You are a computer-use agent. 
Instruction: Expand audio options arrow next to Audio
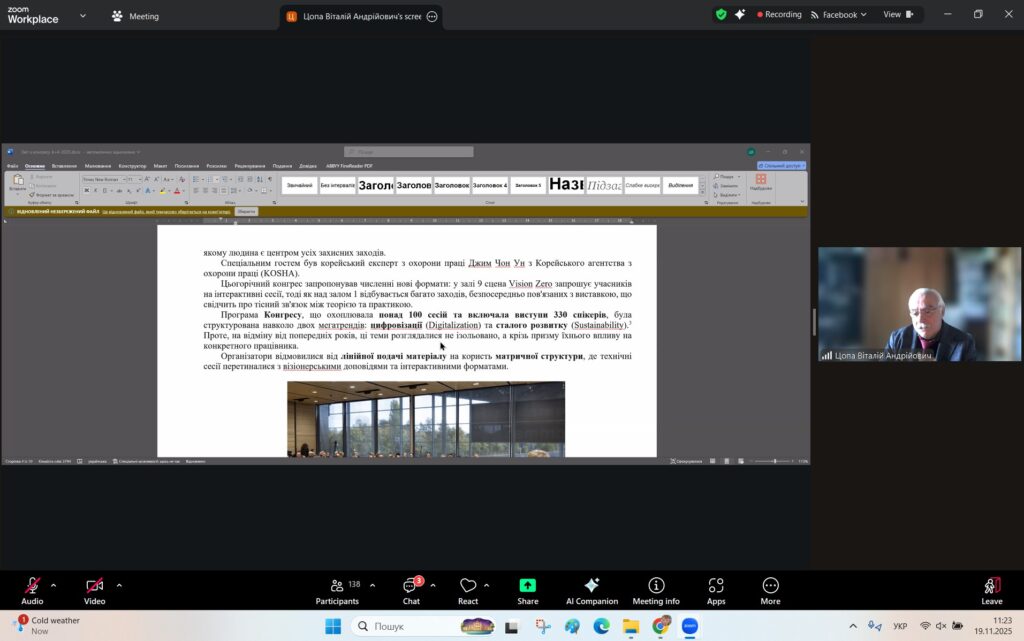coord(53,585)
